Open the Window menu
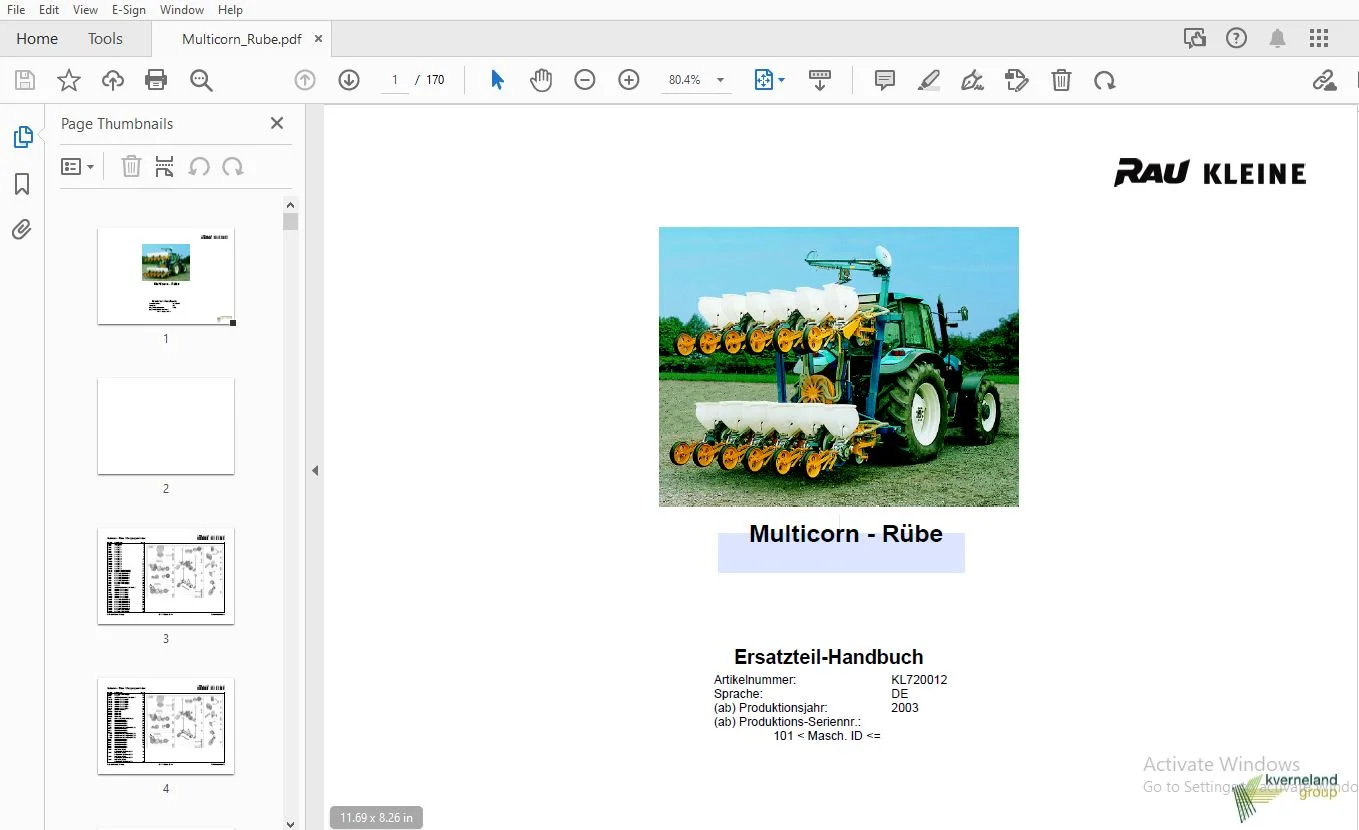 (x=182, y=10)
